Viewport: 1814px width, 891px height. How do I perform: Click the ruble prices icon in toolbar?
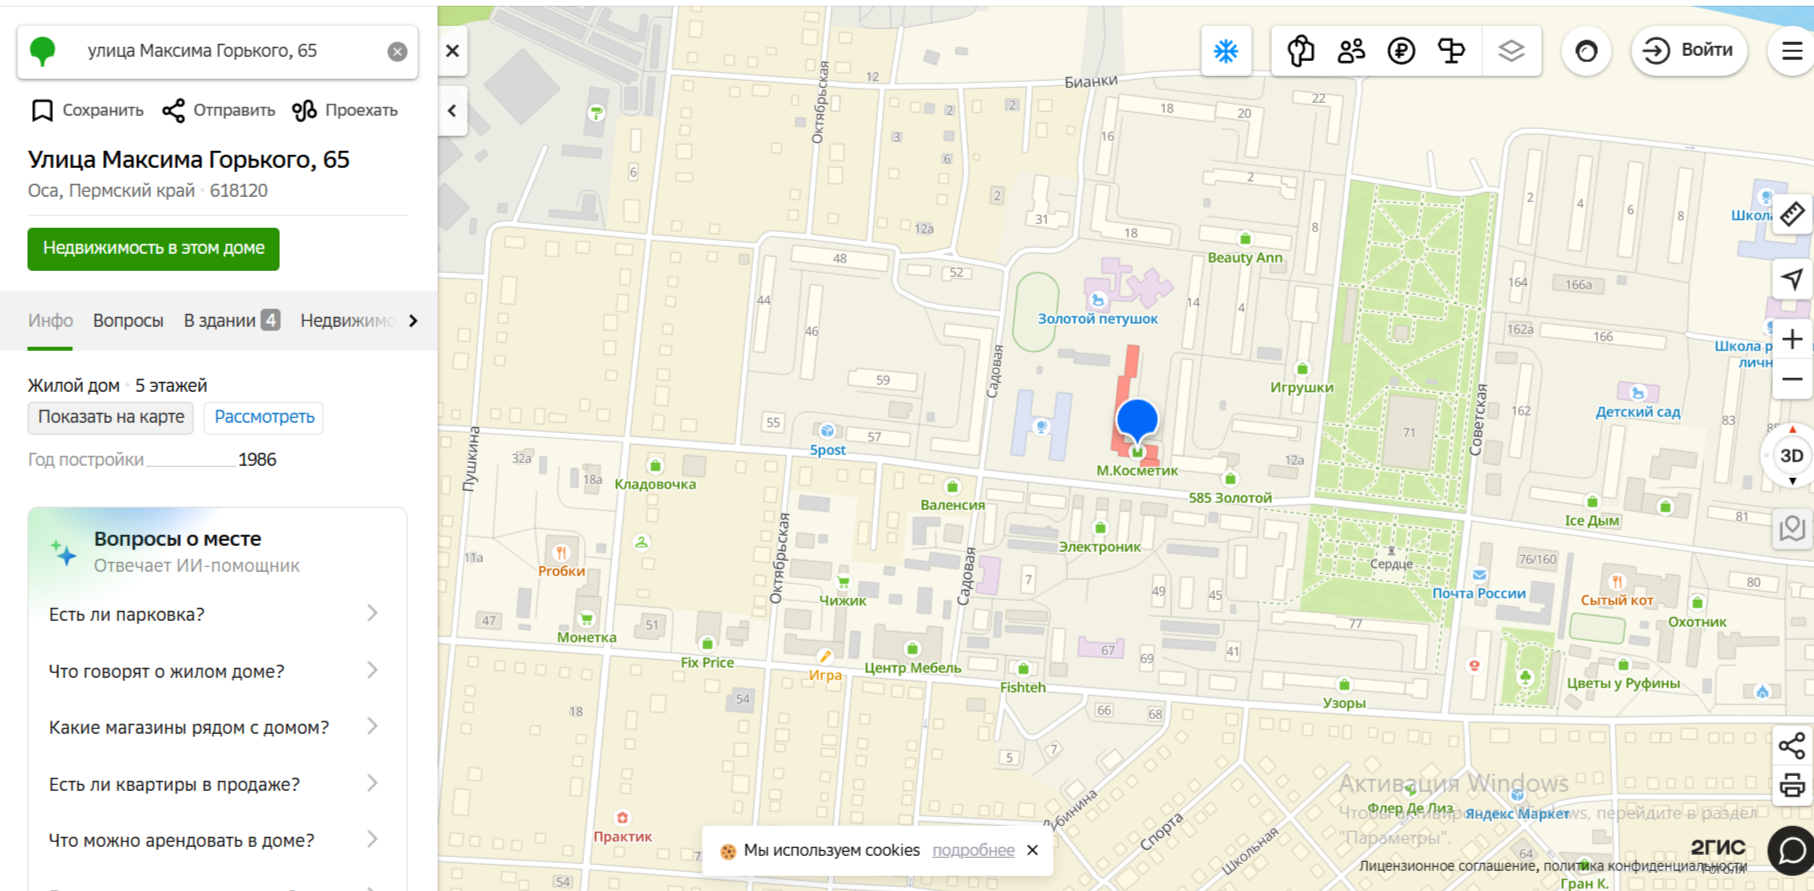pyautogui.click(x=1401, y=51)
